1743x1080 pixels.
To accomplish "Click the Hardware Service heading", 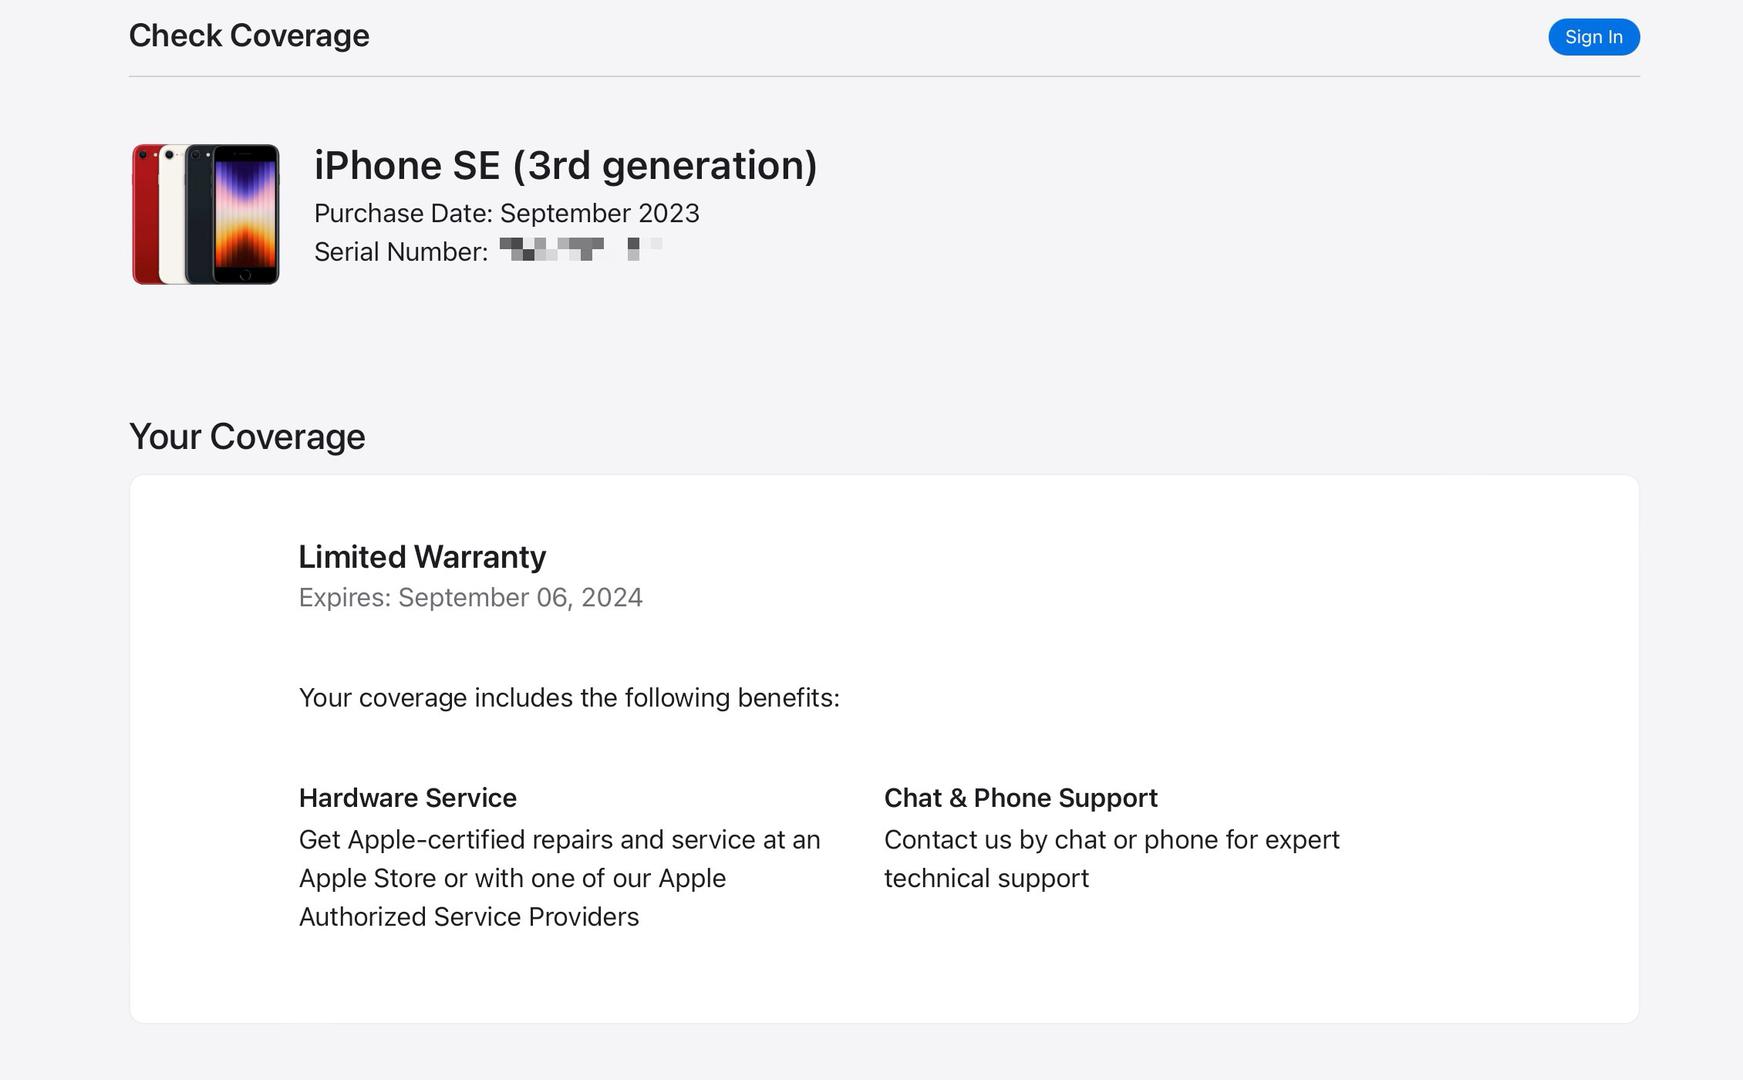I will tap(407, 798).
